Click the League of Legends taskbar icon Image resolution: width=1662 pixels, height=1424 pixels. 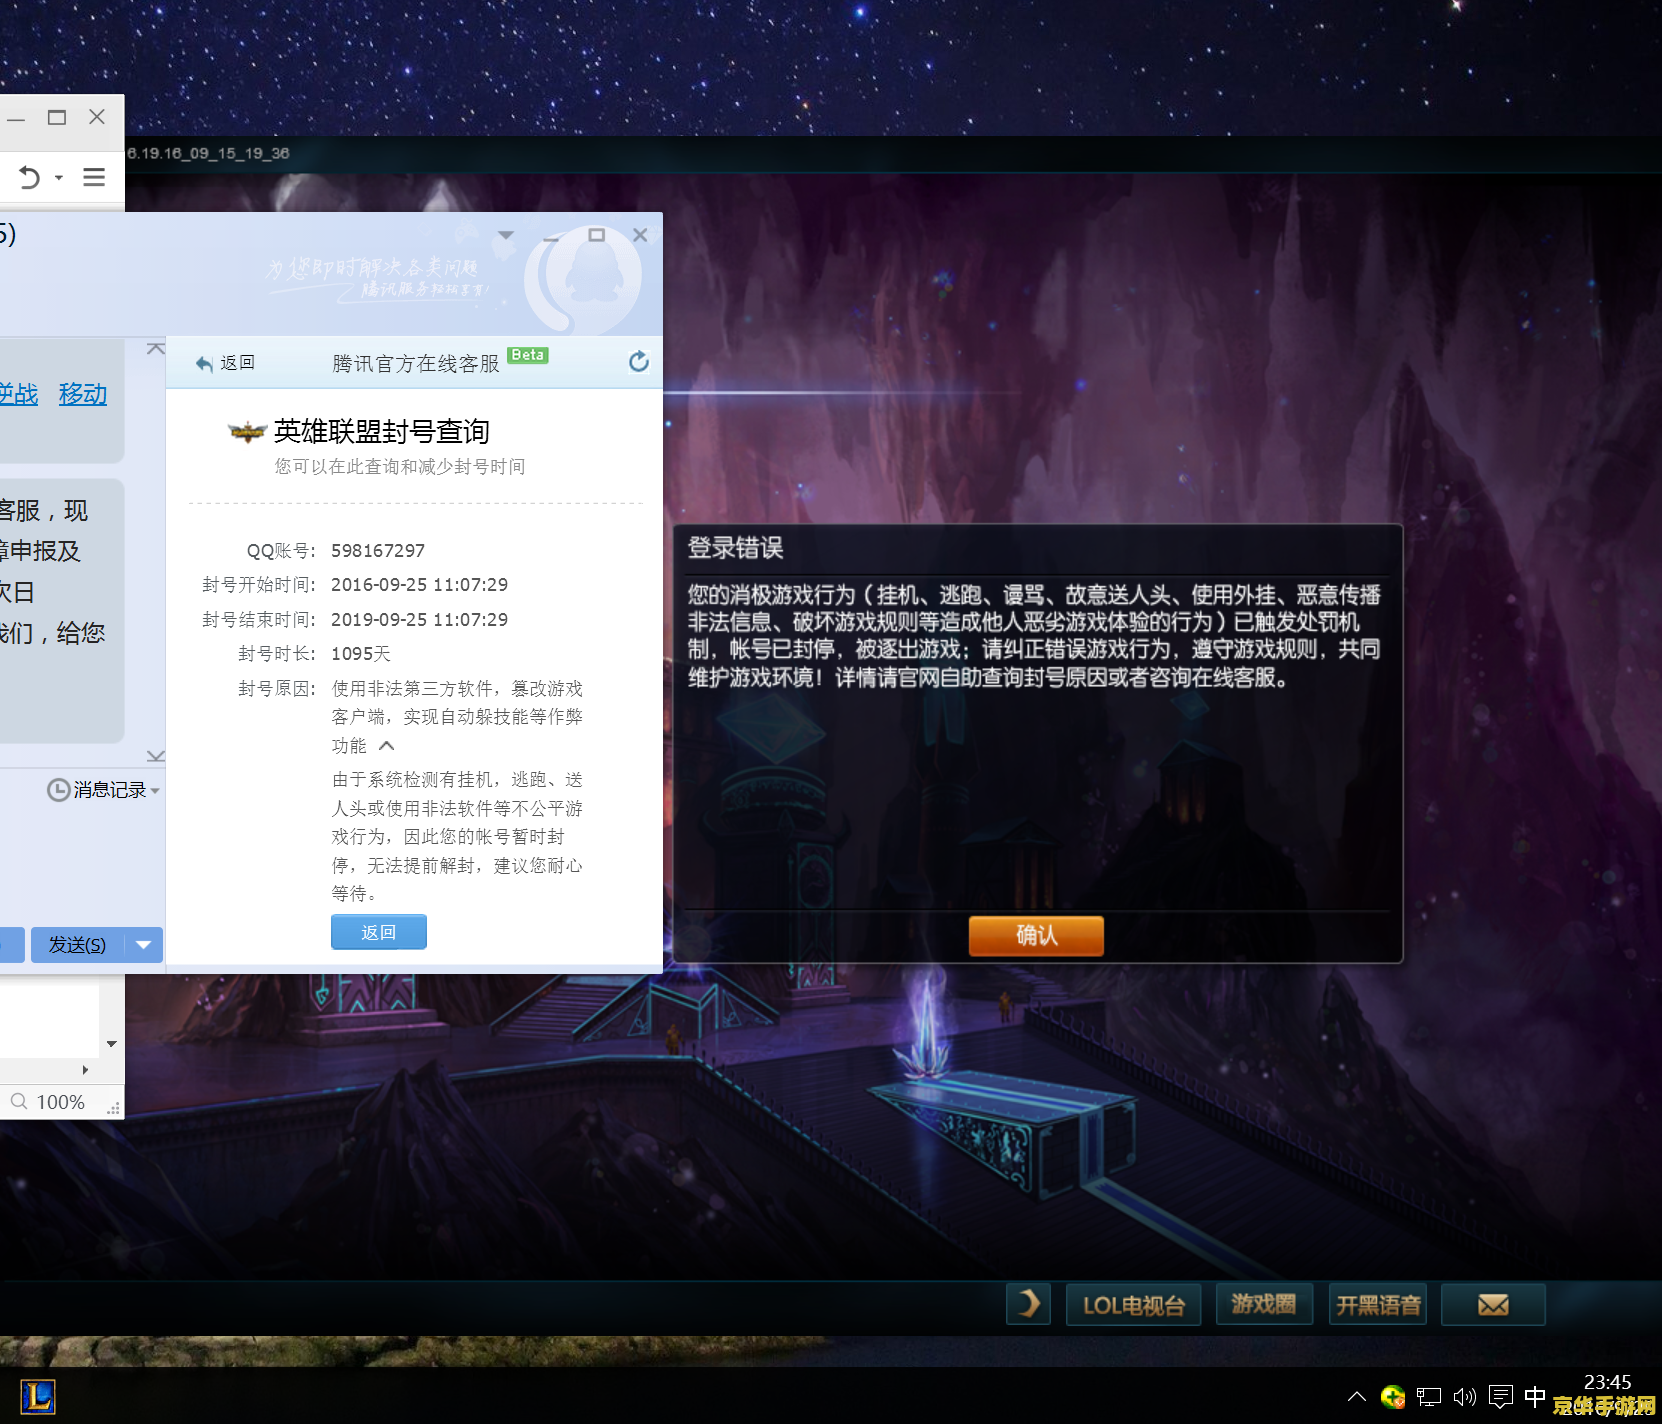[x=38, y=1396]
